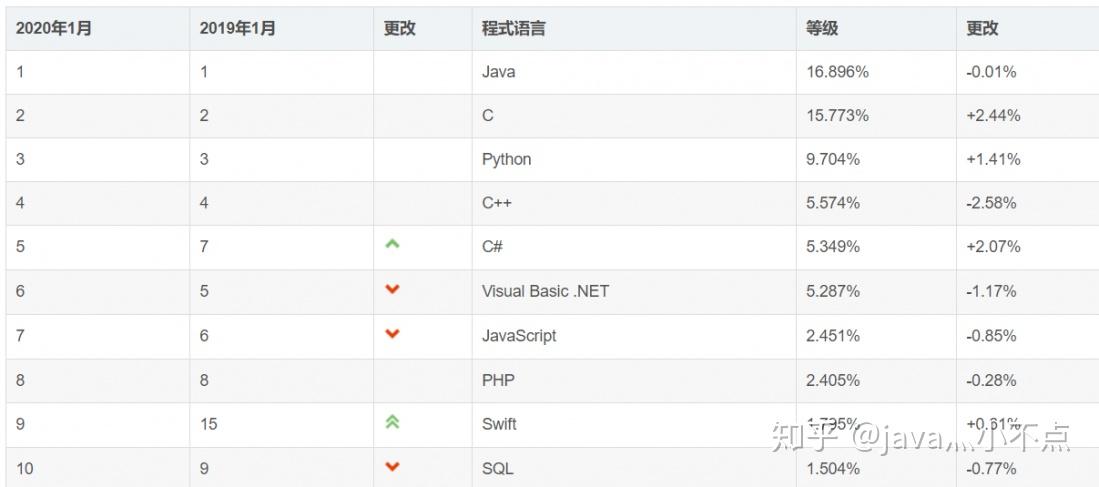Click the C++ language name

pyautogui.click(x=497, y=203)
